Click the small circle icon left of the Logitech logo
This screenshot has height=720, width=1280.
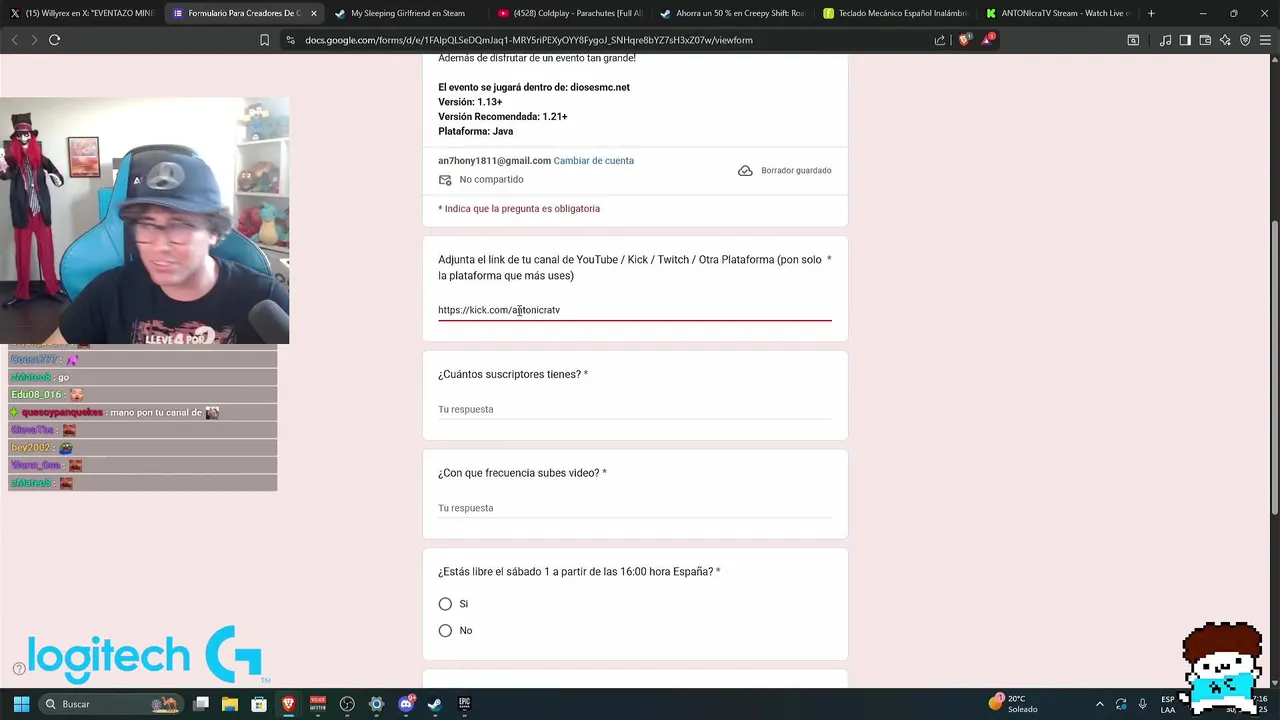pos(19,669)
